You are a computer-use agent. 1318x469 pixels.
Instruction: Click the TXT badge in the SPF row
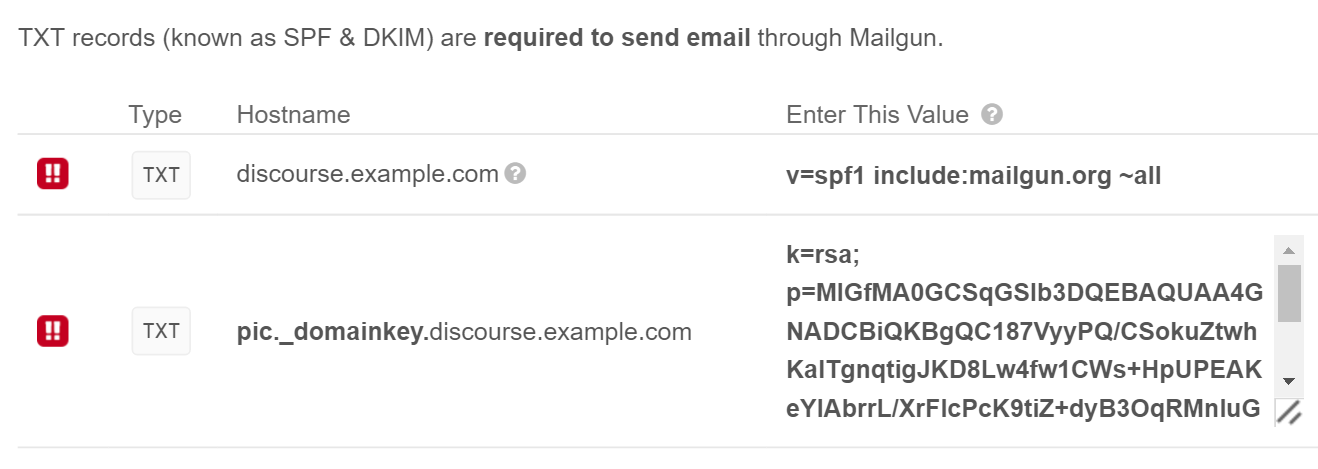coord(161,175)
